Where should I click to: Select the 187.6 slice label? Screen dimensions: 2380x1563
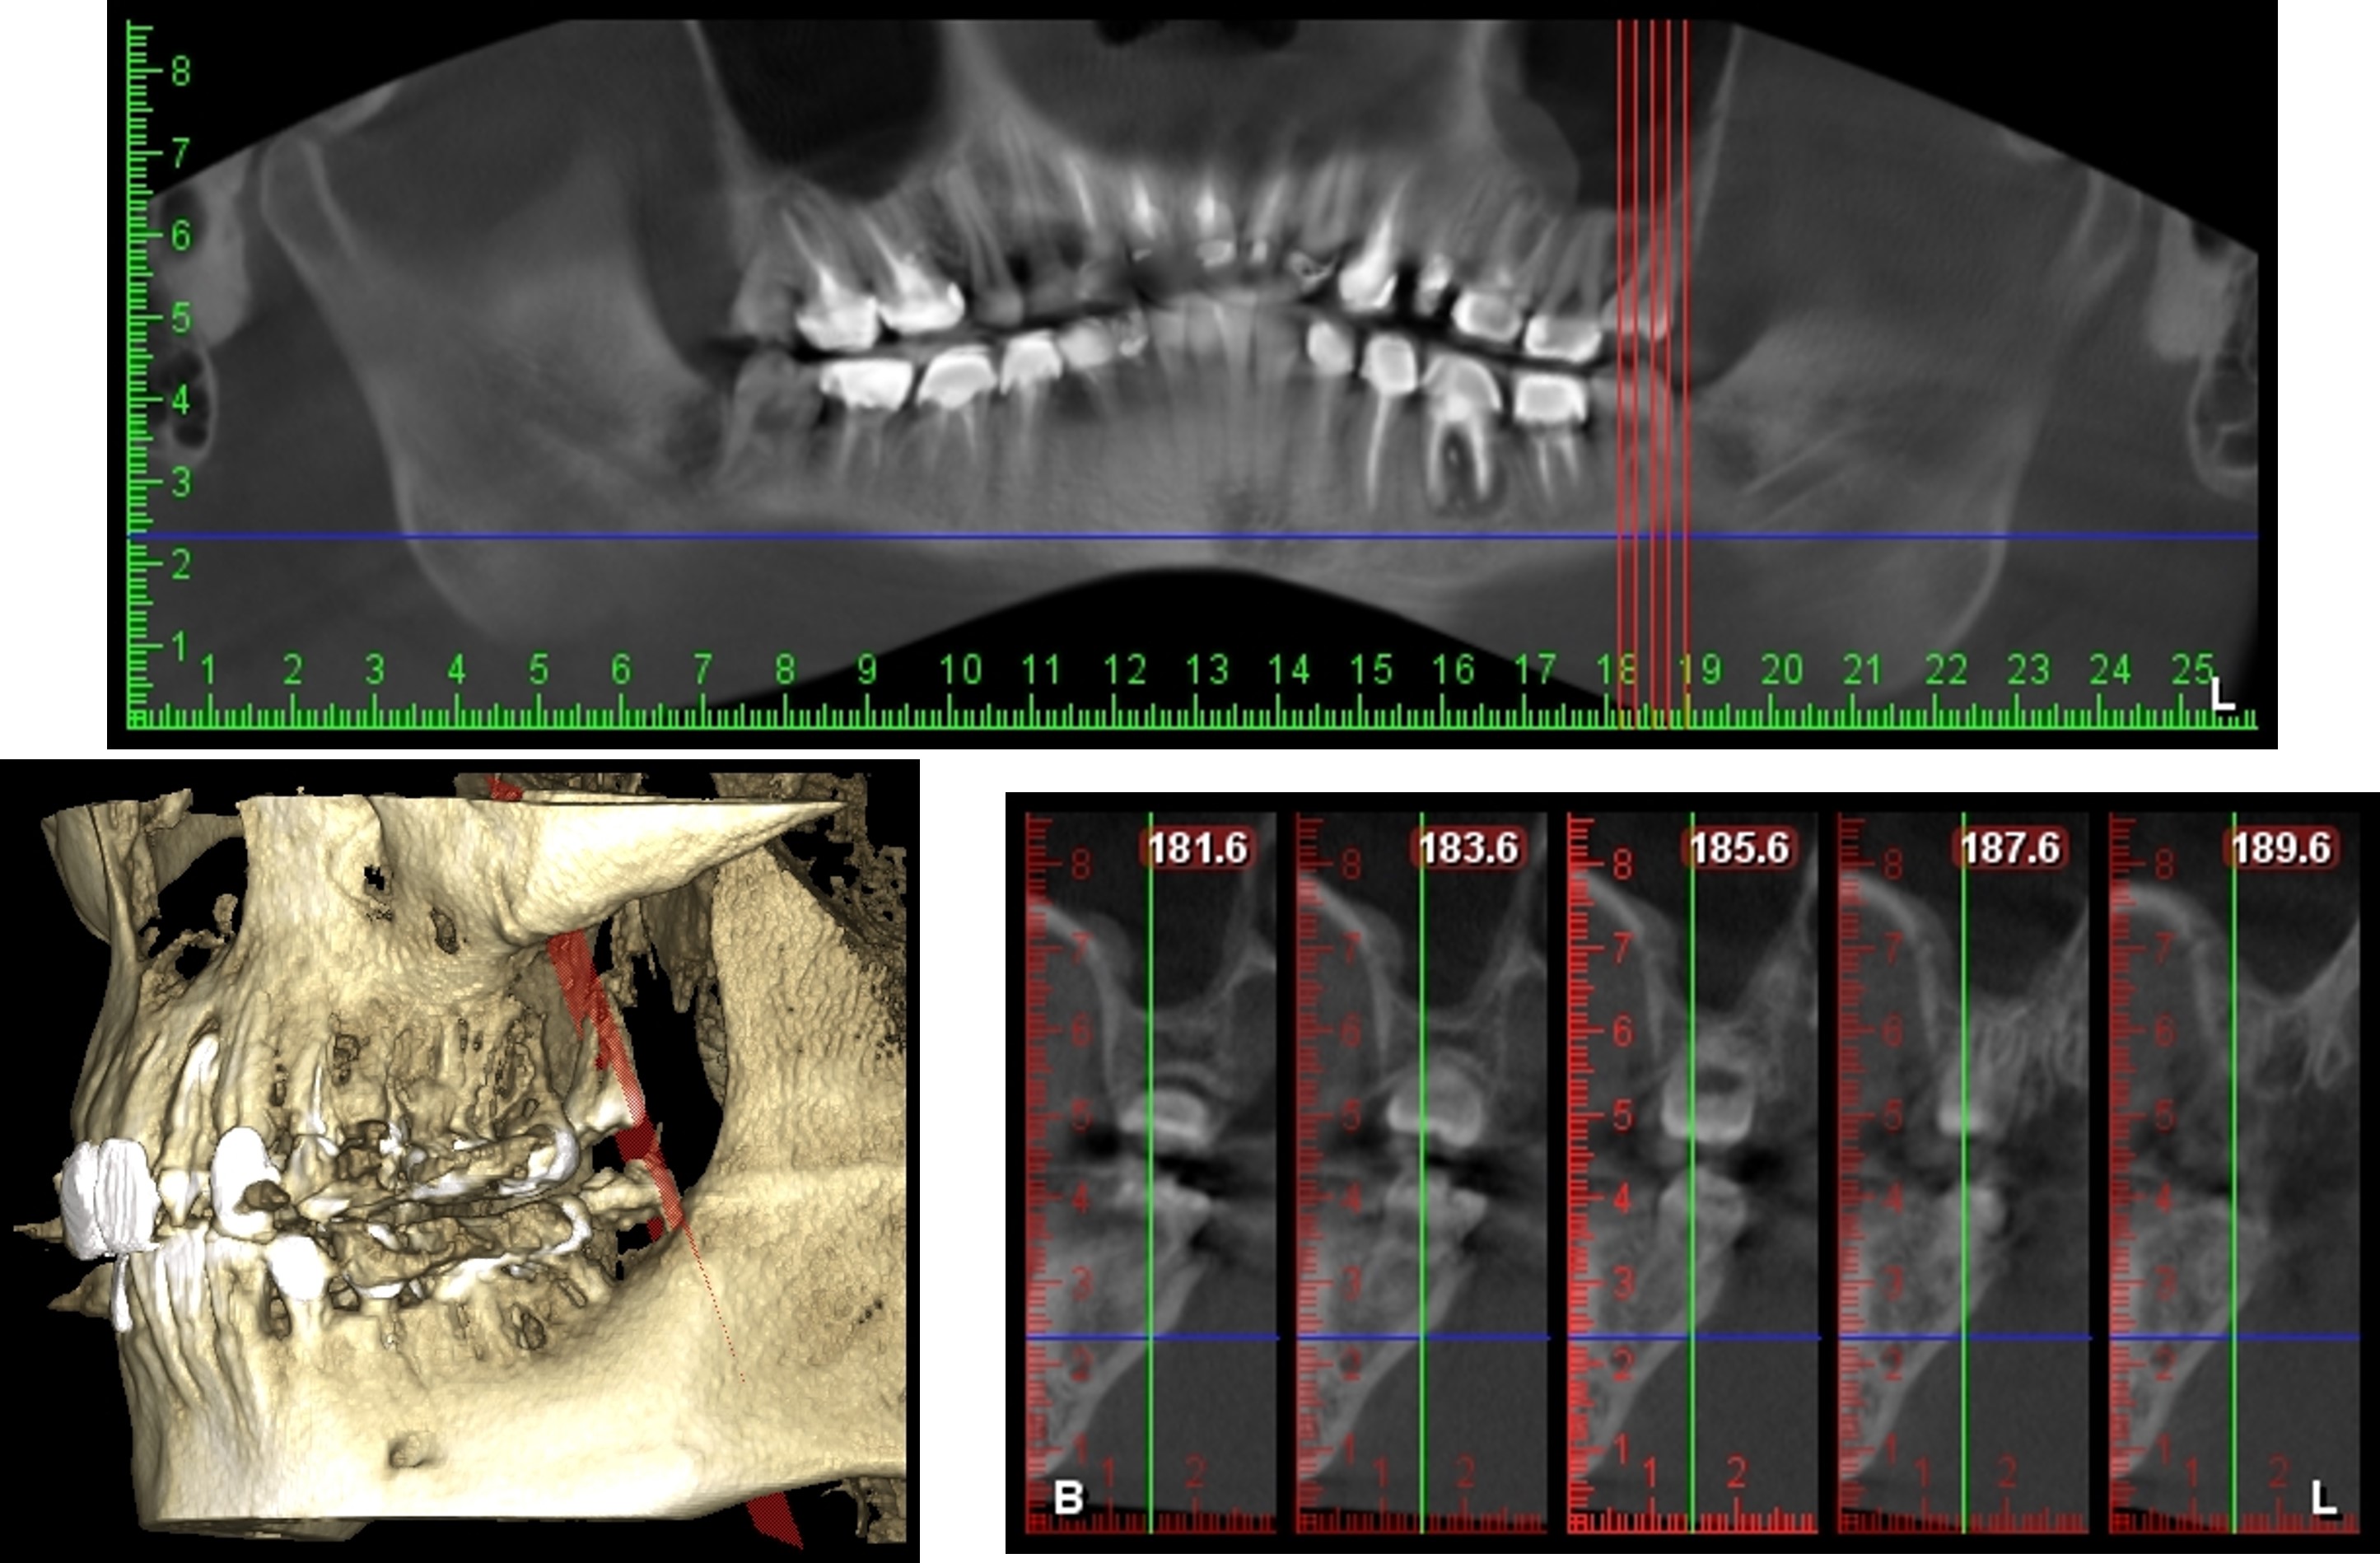(2010, 849)
